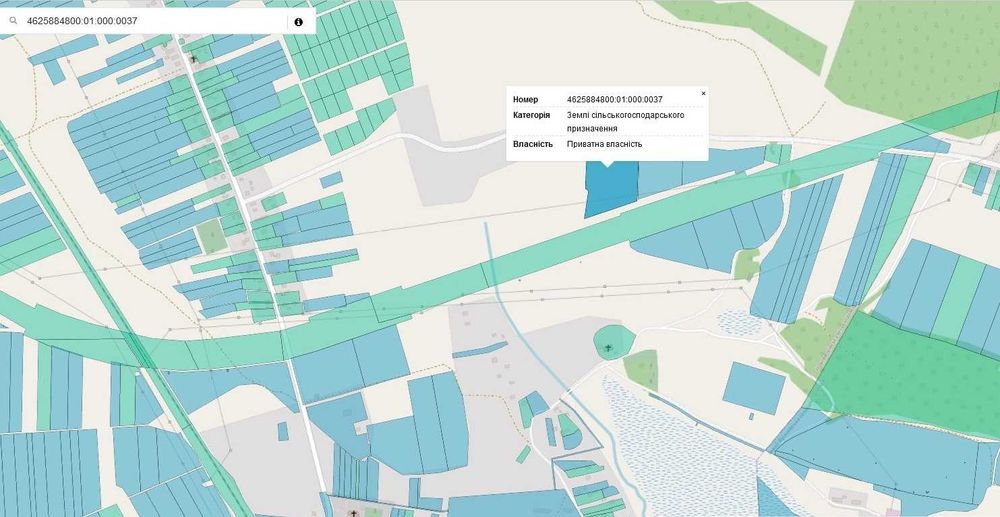Viewport: 1000px width, 517px height.
Task: Focus the cadastral number search field
Action: [153, 21]
